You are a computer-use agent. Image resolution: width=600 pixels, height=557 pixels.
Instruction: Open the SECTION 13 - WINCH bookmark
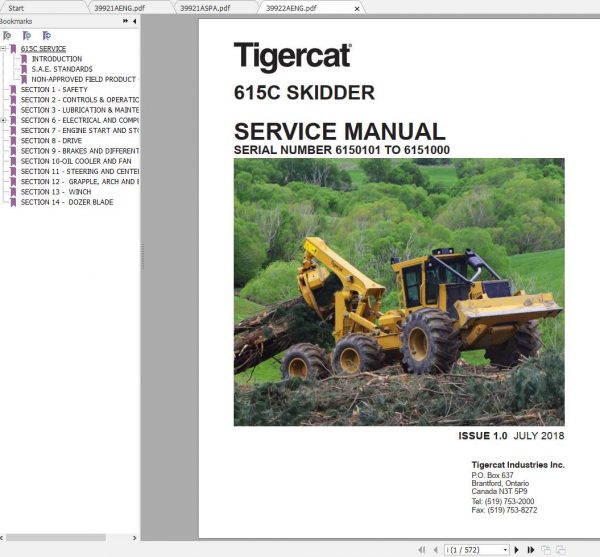click(x=56, y=192)
